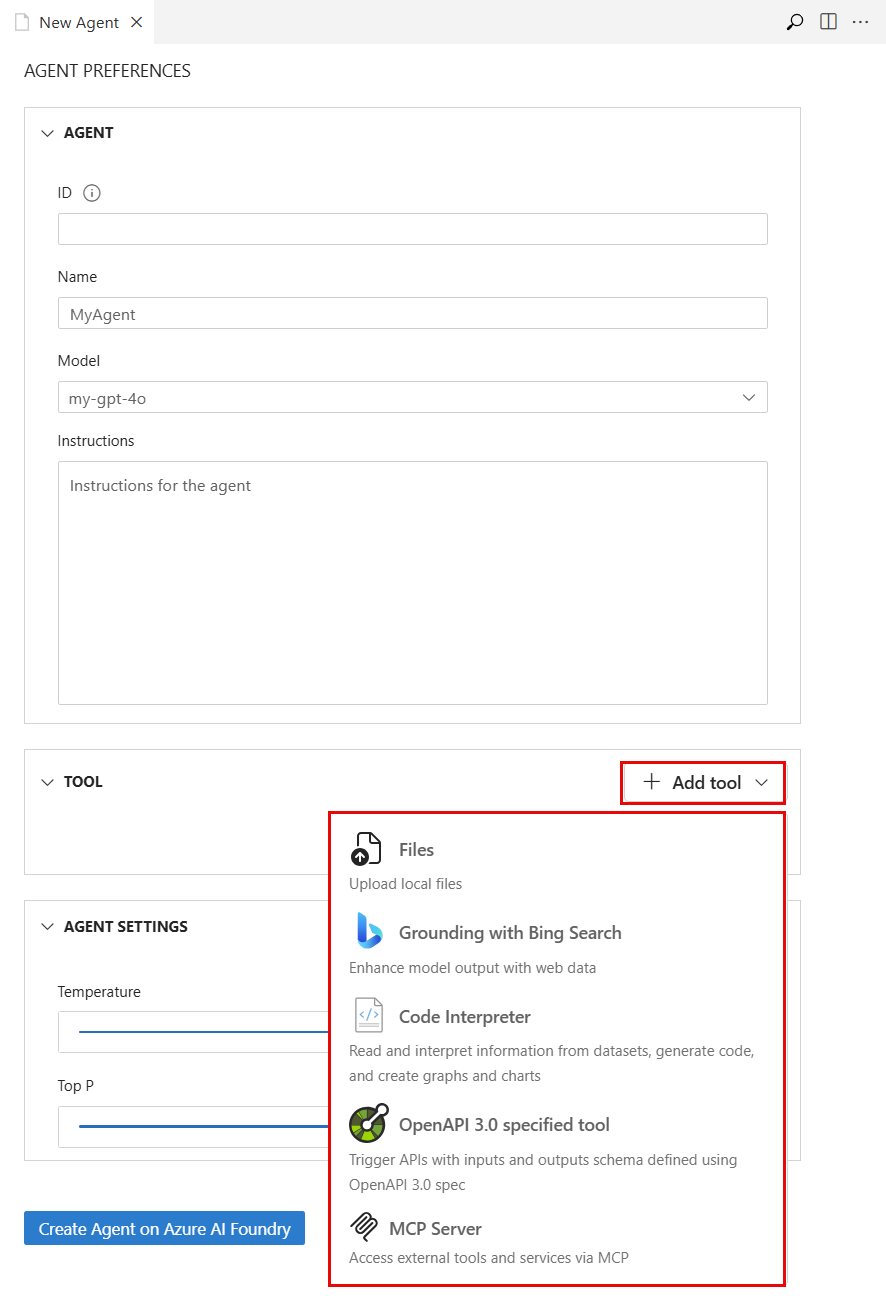Click the Top P label
Screen dimensions: 886x1309
[76, 1086]
